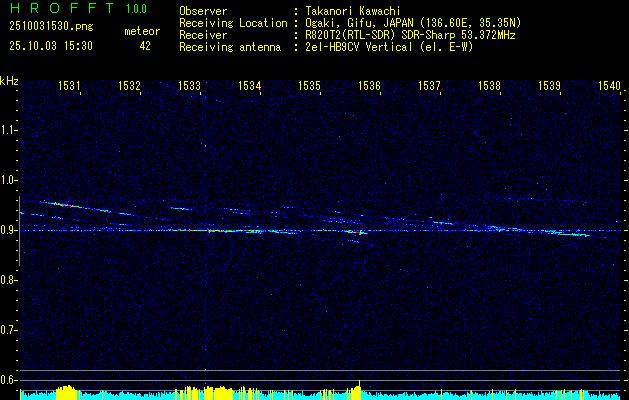Click the 0.9 kHz frequency label
The height and width of the screenshot is (400, 629).
[8, 230]
